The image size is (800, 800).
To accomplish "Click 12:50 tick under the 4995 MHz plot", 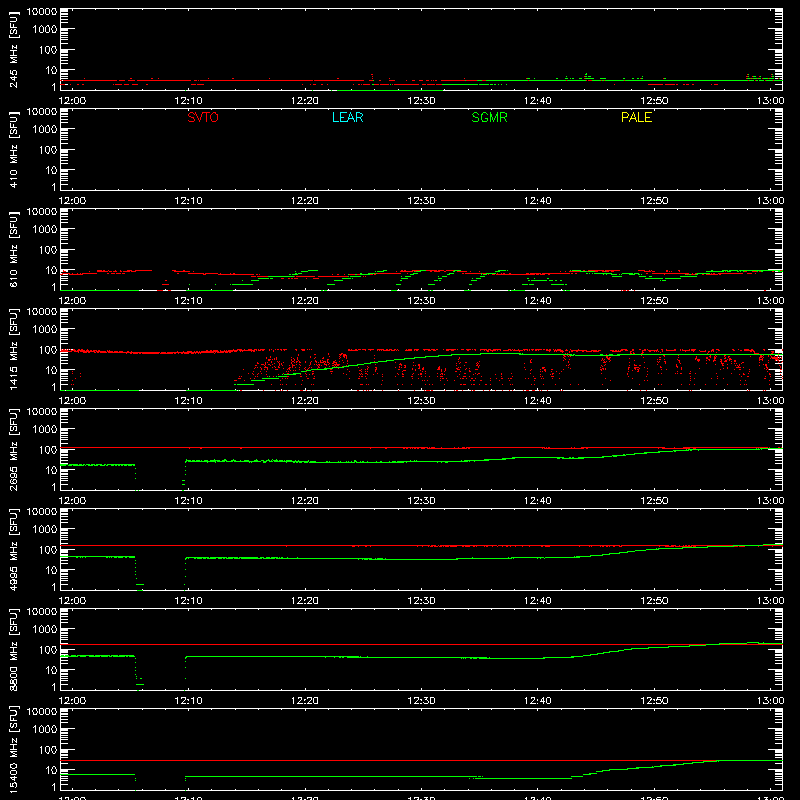I will pos(654,601).
